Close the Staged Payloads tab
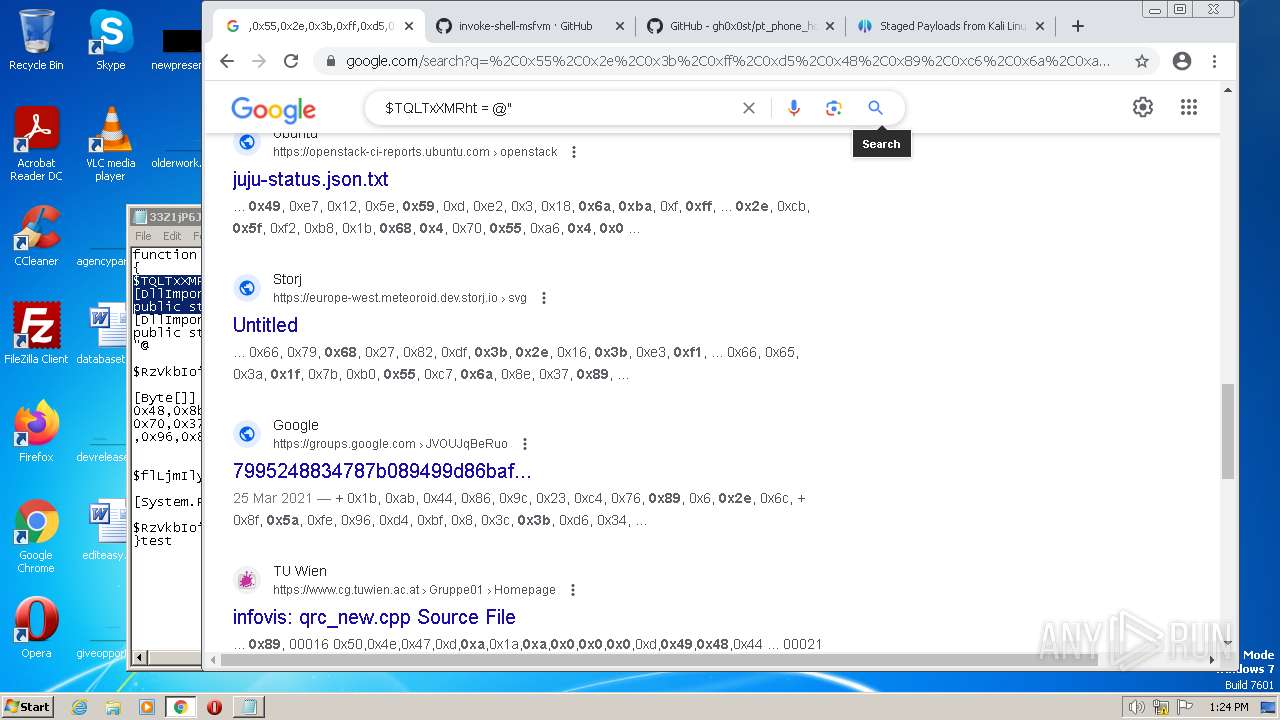This screenshot has width=1280, height=720. coord(1040,26)
